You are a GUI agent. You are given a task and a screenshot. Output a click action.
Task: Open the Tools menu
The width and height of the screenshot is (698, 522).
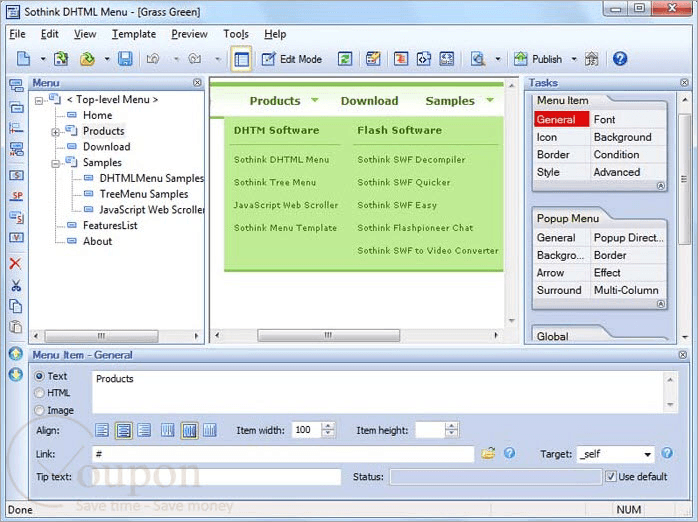click(236, 34)
